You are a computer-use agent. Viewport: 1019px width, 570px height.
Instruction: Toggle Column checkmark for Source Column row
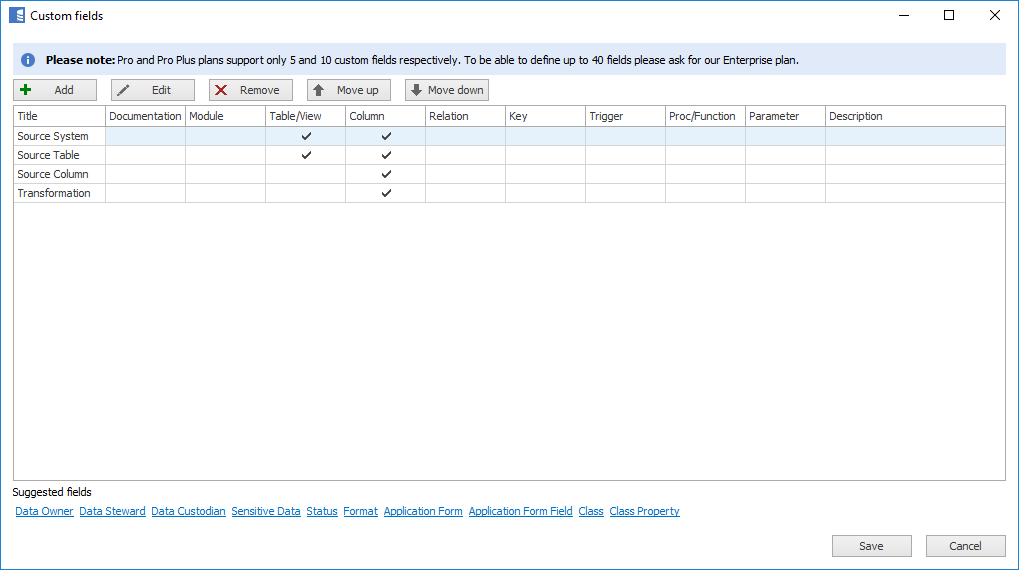386,174
